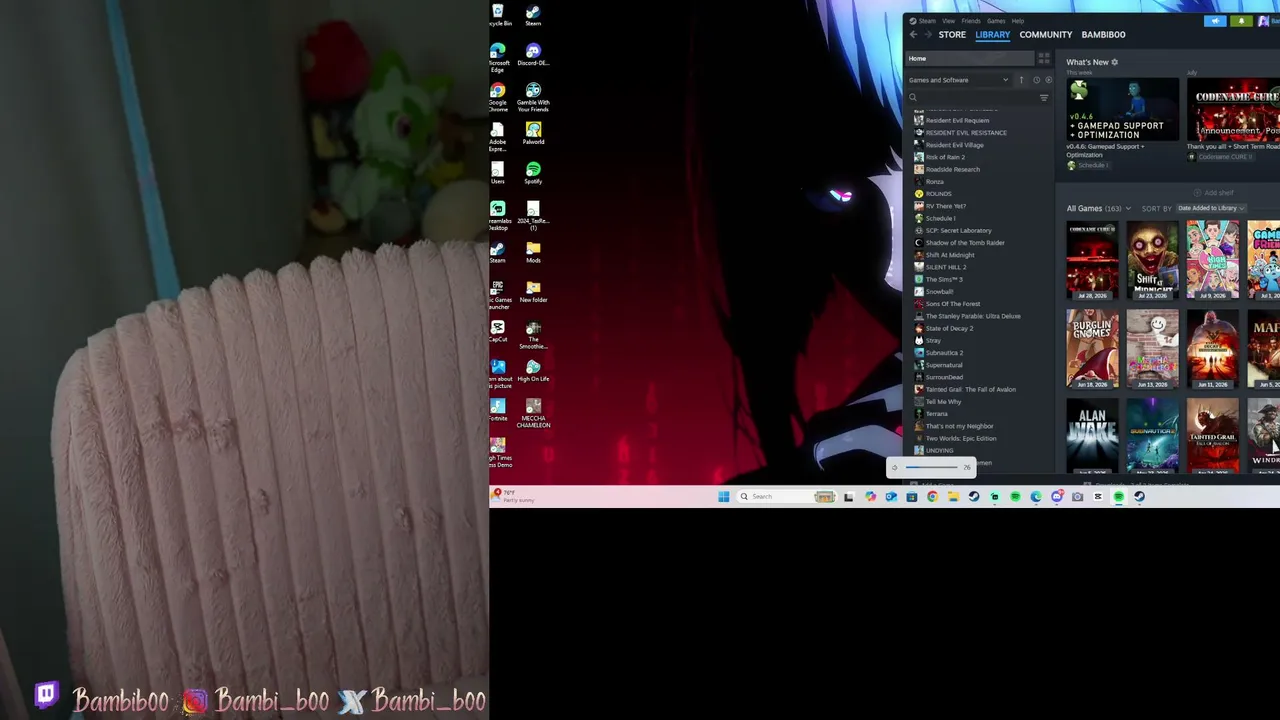The image size is (1280, 720).
Task: Go forward with Steam's forward arrow
Action: coord(928,35)
